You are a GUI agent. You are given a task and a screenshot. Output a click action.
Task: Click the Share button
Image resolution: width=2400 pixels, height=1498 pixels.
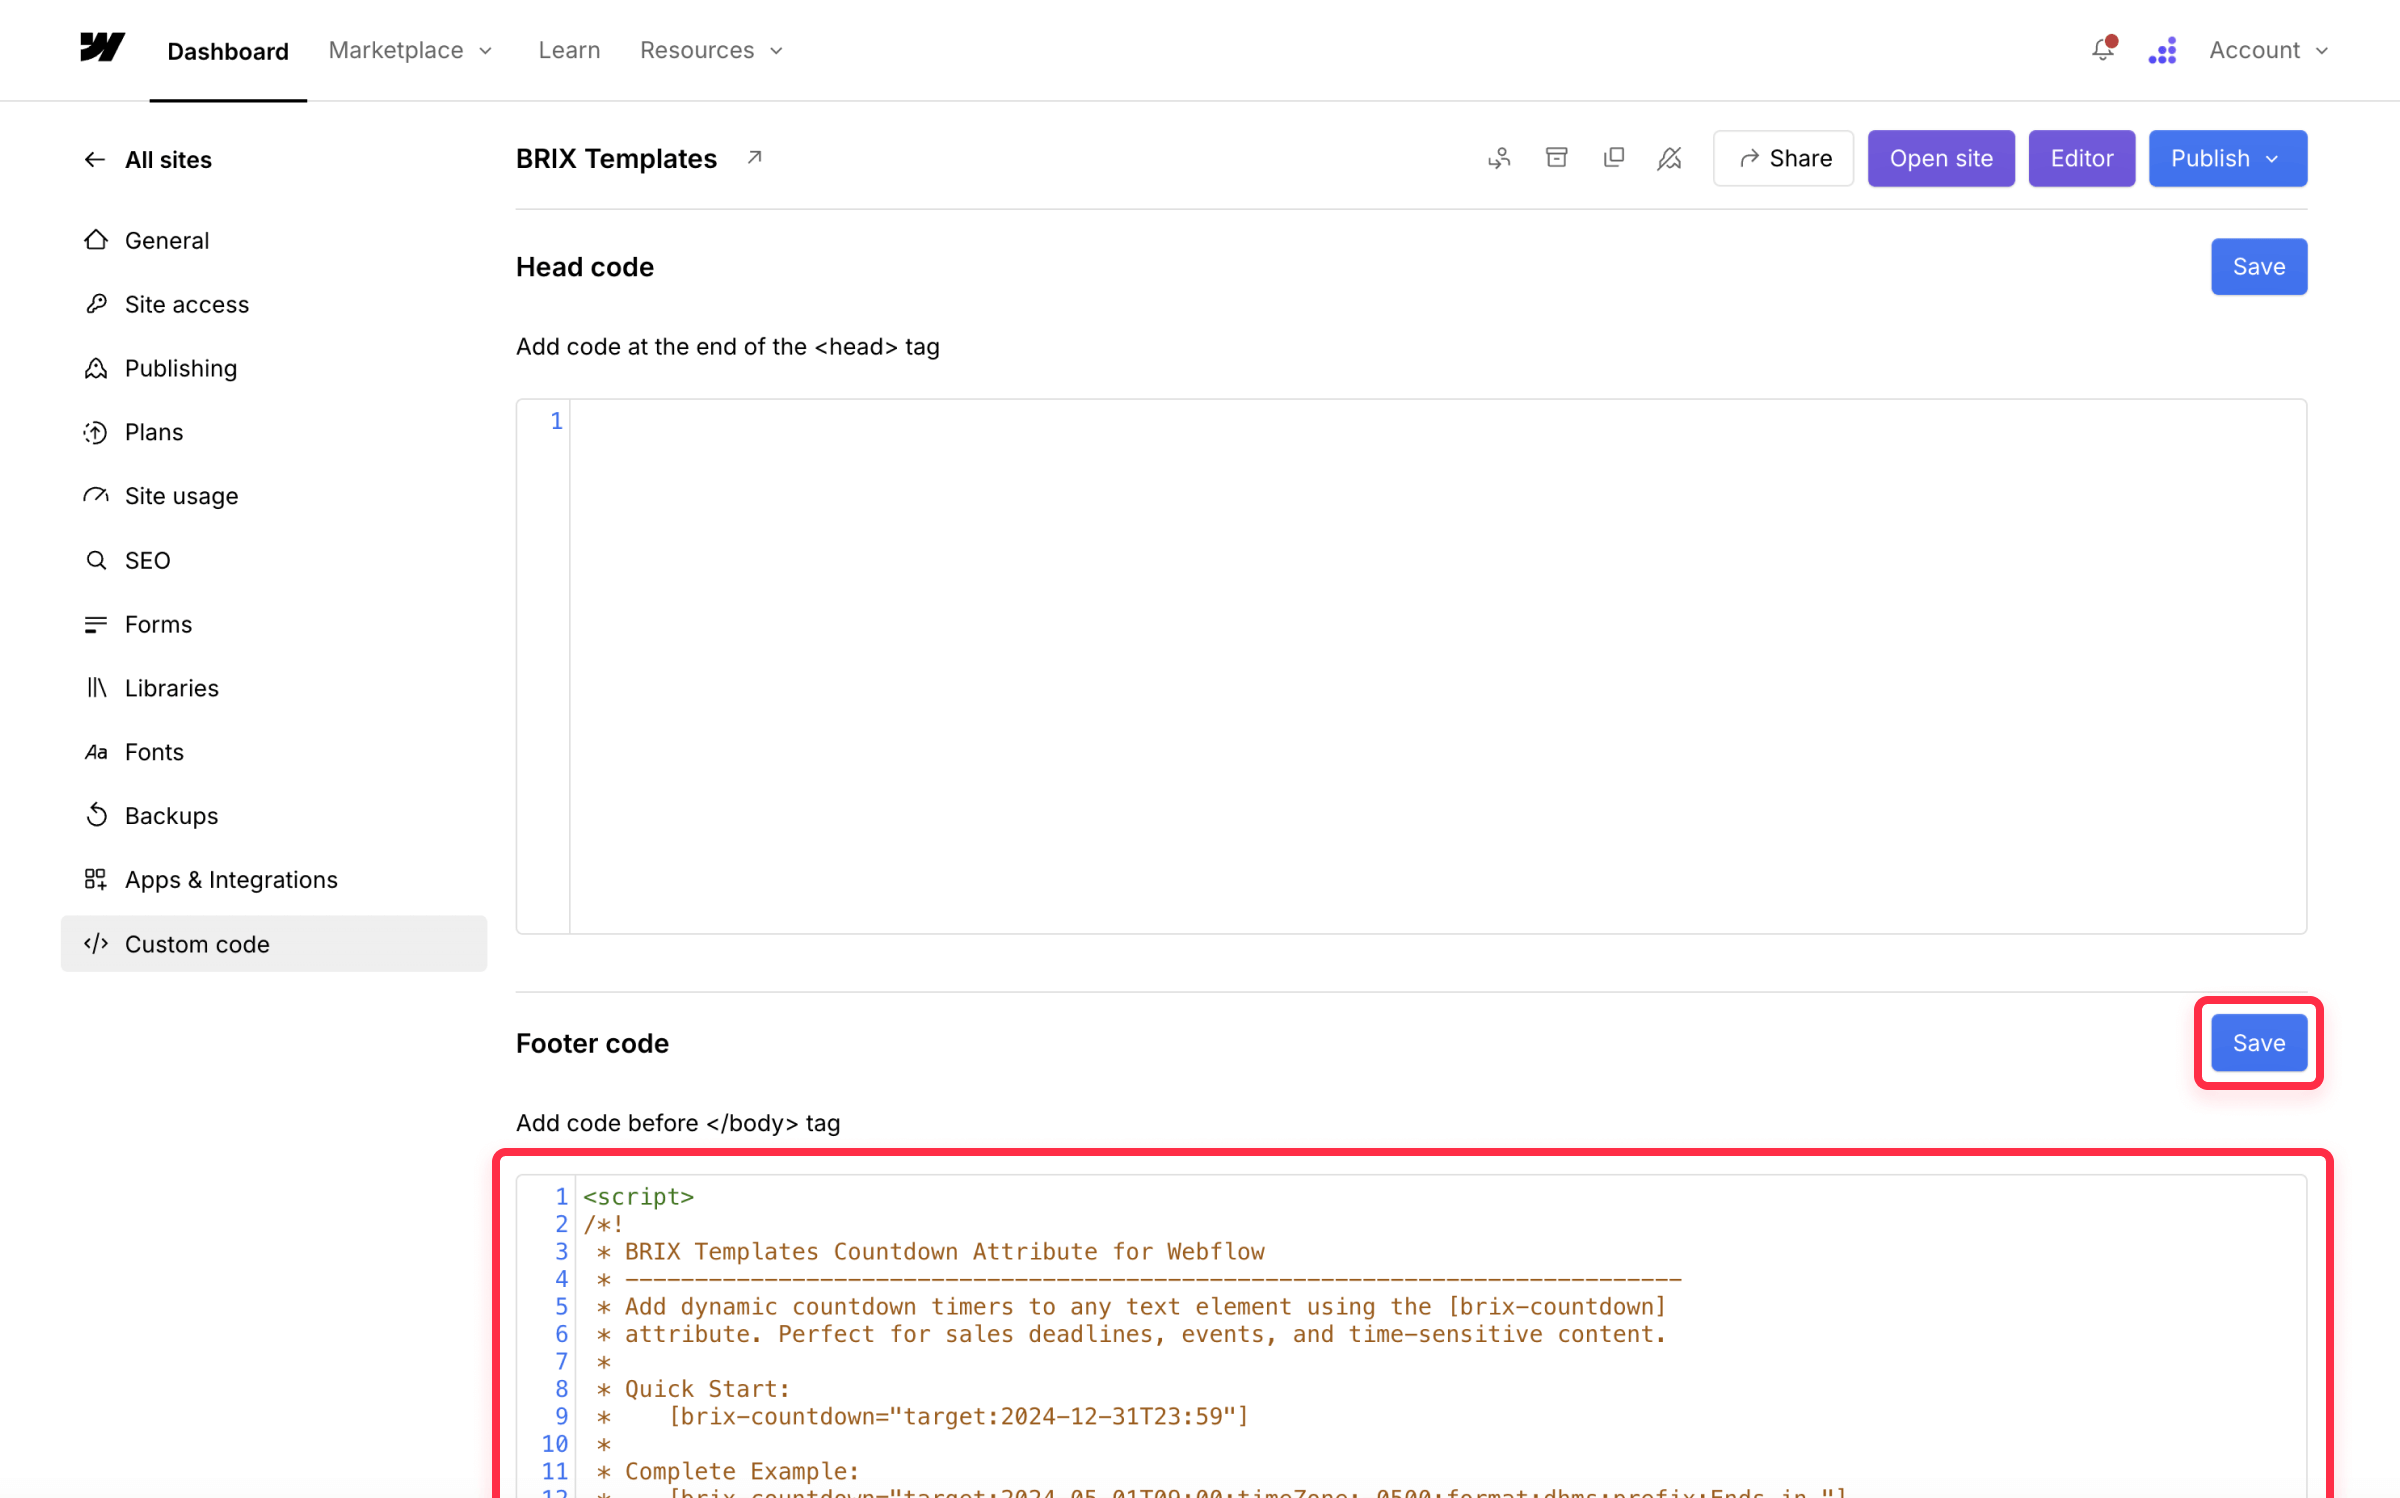[1783, 158]
